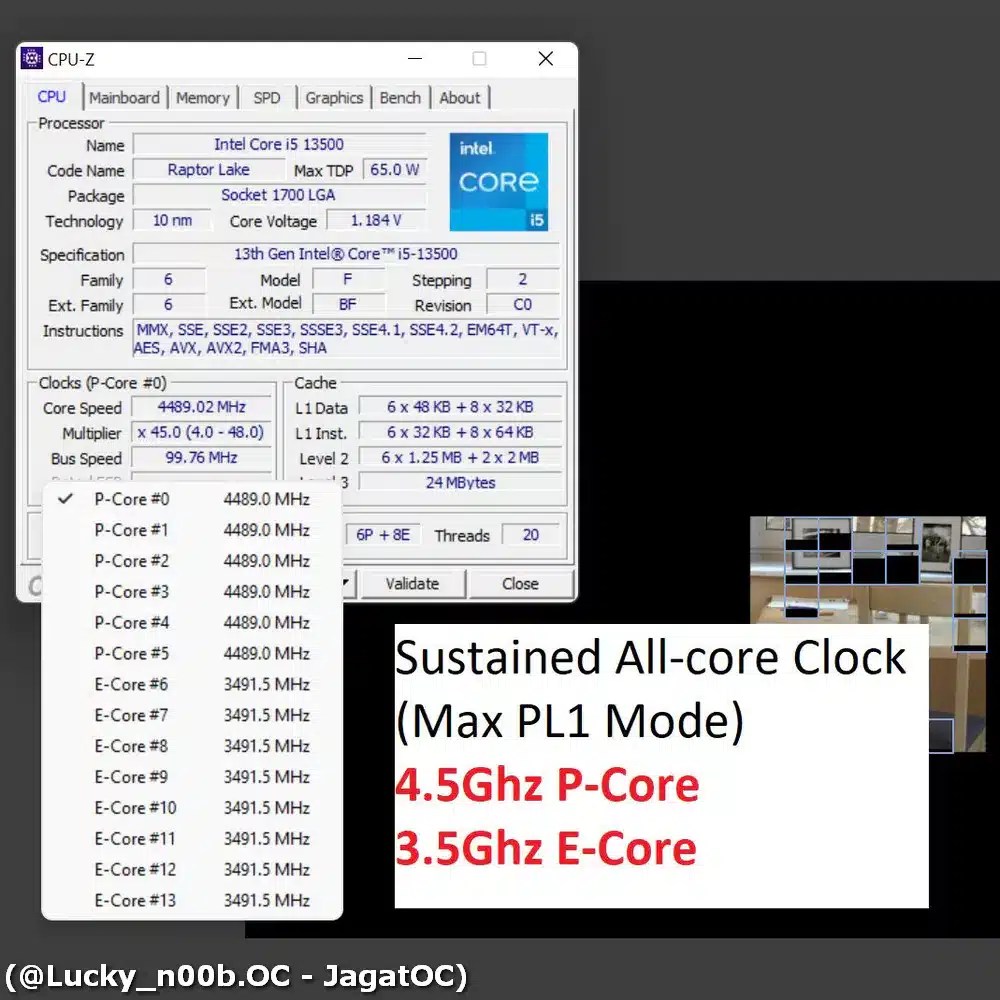Click the Package value 'Socket 1700 LGA'
Screen dimensions: 1000x1000
tap(279, 195)
